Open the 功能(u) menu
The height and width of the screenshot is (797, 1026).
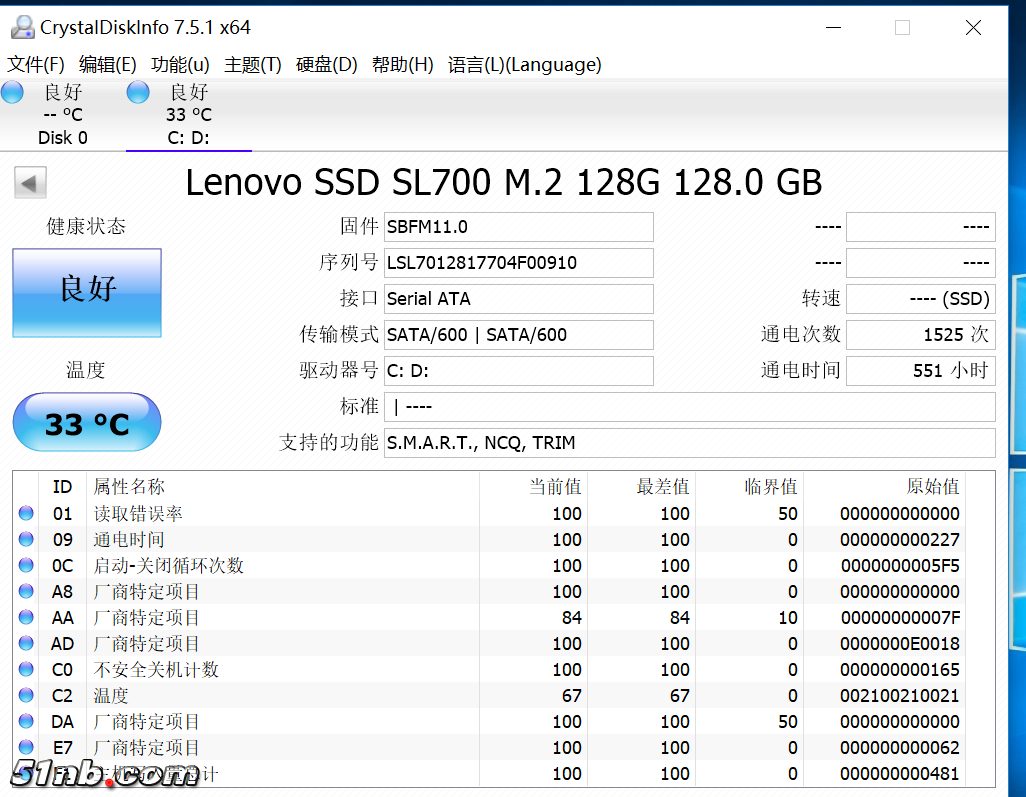click(180, 65)
